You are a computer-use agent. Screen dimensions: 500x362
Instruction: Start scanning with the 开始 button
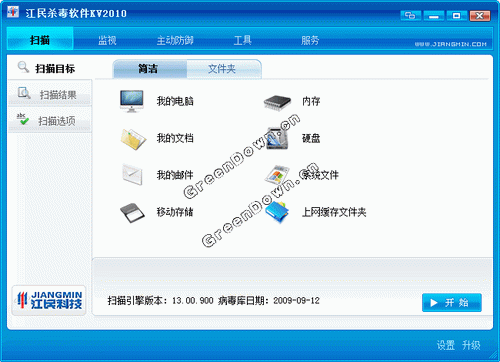(452, 303)
